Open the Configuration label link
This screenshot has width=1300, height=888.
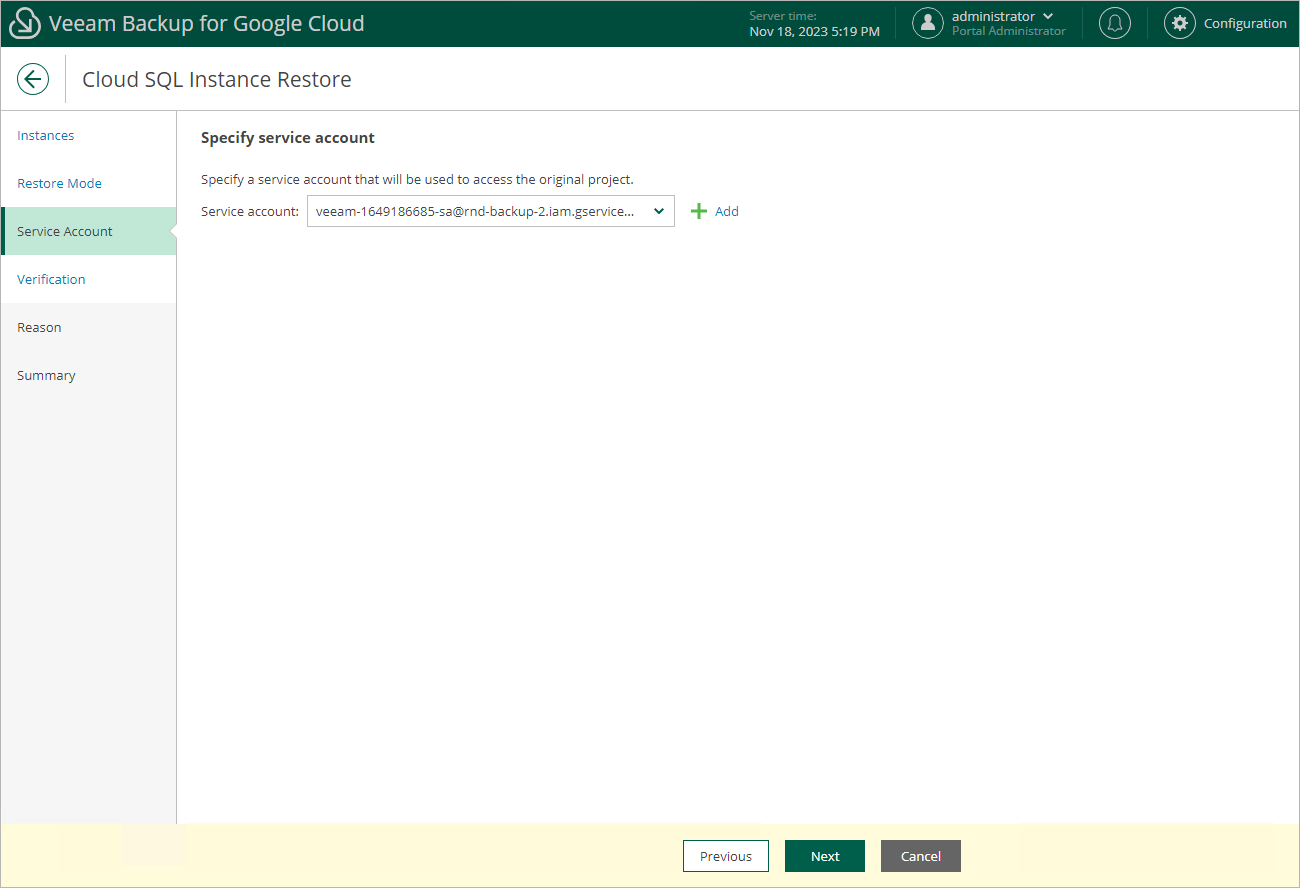point(1245,23)
